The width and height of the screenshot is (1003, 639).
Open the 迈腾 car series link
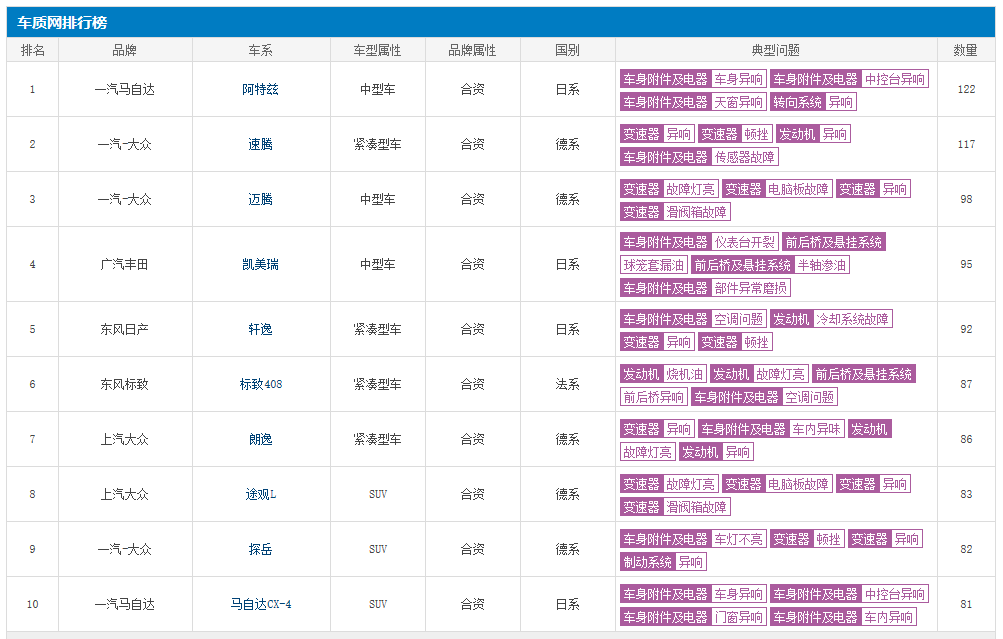[x=260, y=200]
